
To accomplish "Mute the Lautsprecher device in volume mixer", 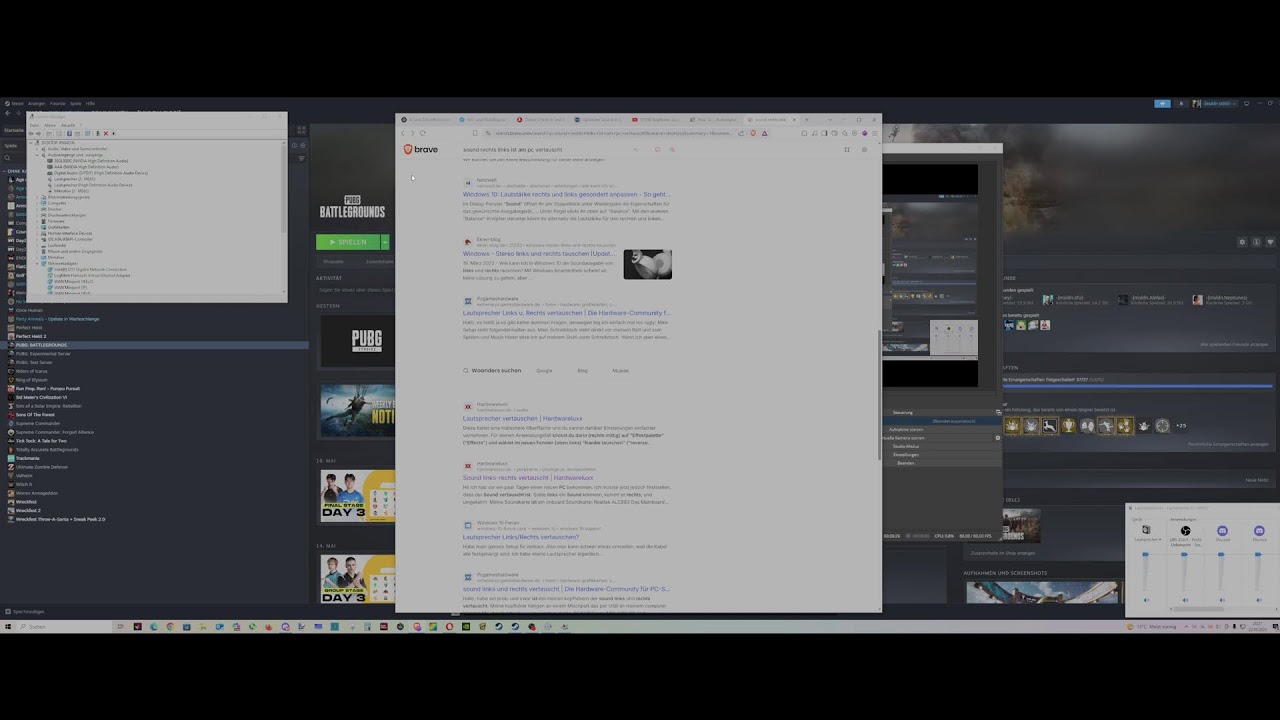I will pyautogui.click(x=1146, y=600).
